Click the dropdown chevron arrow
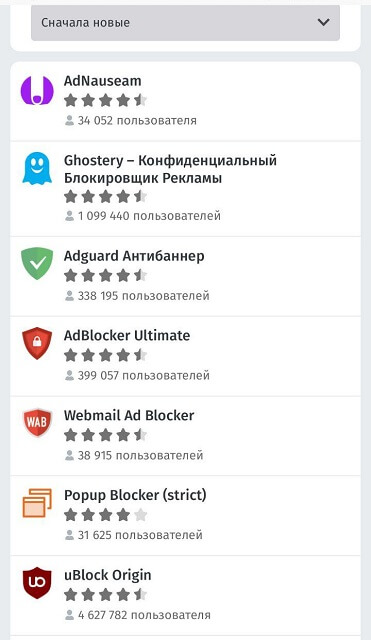The height and width of the screenshot is (640, 371). tap(323, 22)
